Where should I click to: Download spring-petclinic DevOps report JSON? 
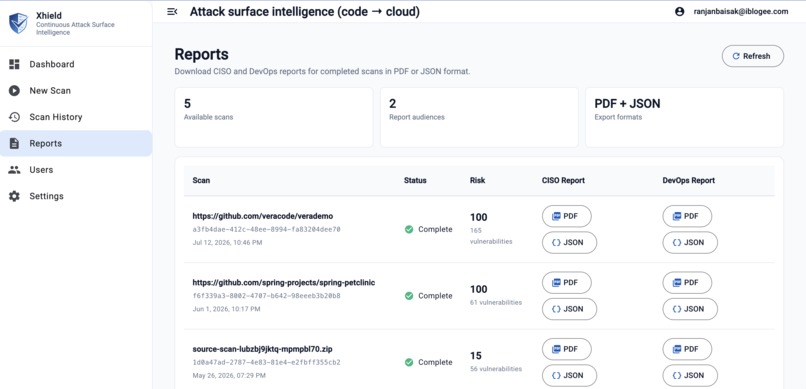pyautogui.click(x=690, y=309)
